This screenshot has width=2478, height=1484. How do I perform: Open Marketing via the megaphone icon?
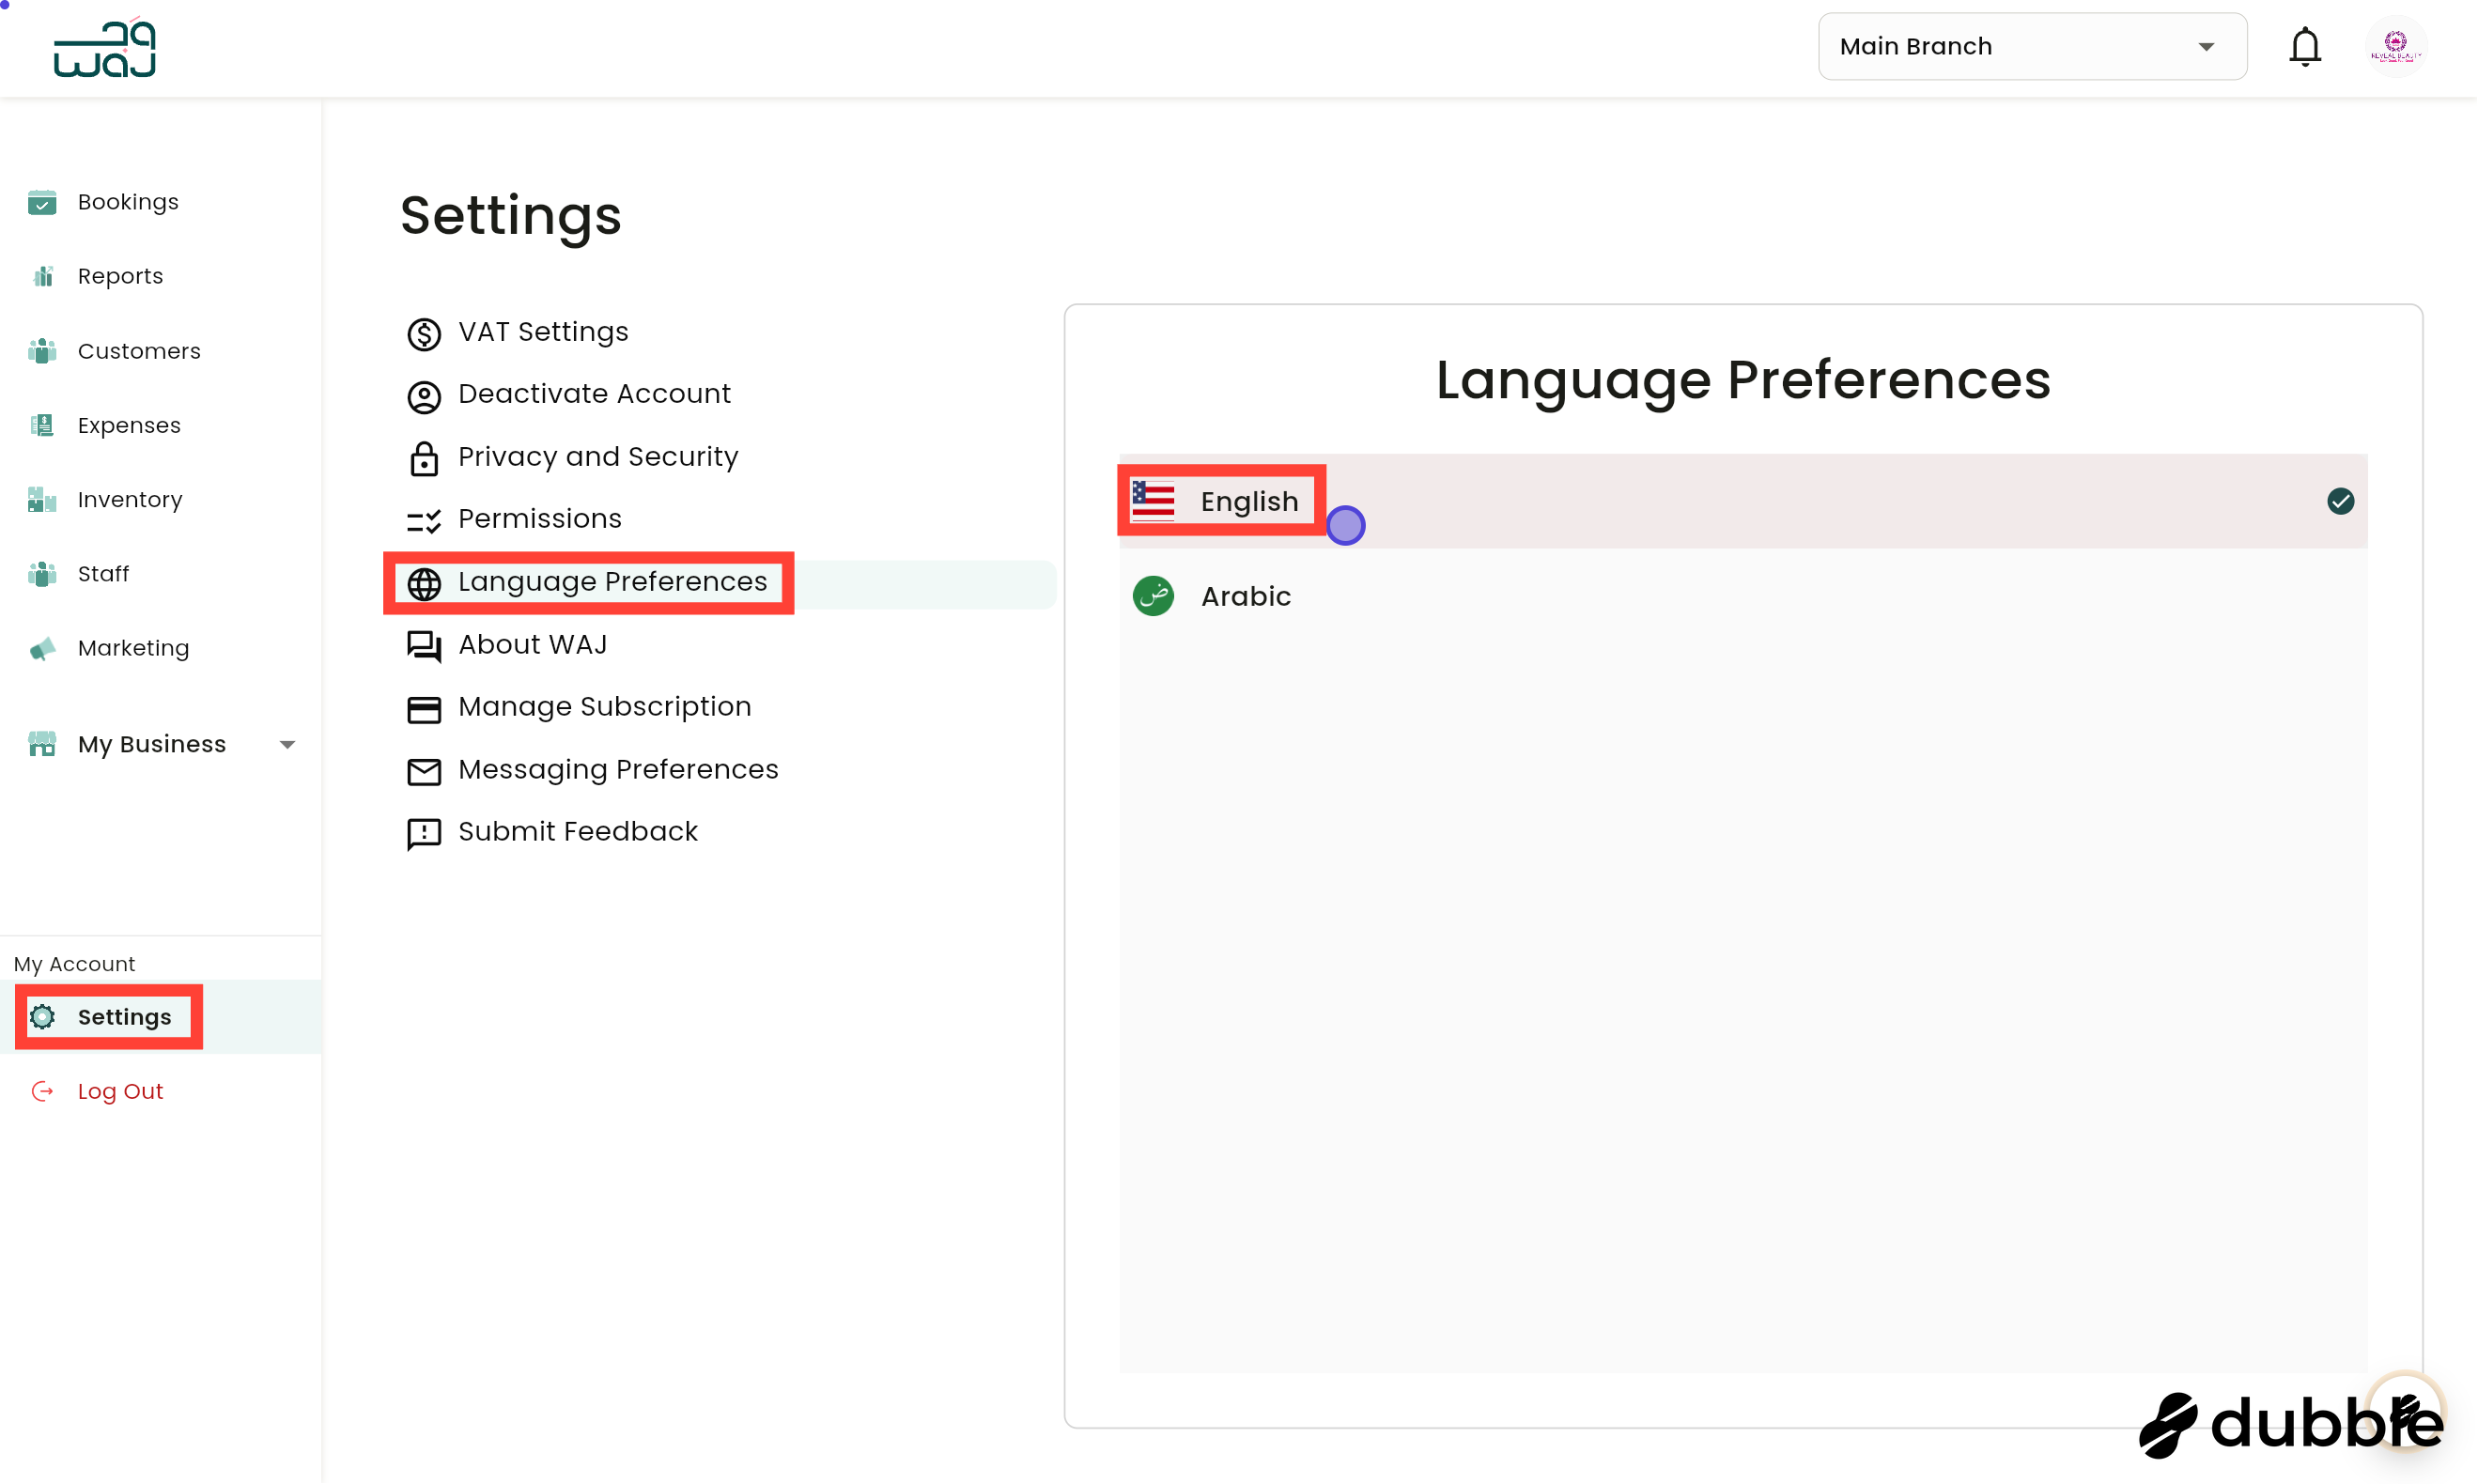pos(42,648)
